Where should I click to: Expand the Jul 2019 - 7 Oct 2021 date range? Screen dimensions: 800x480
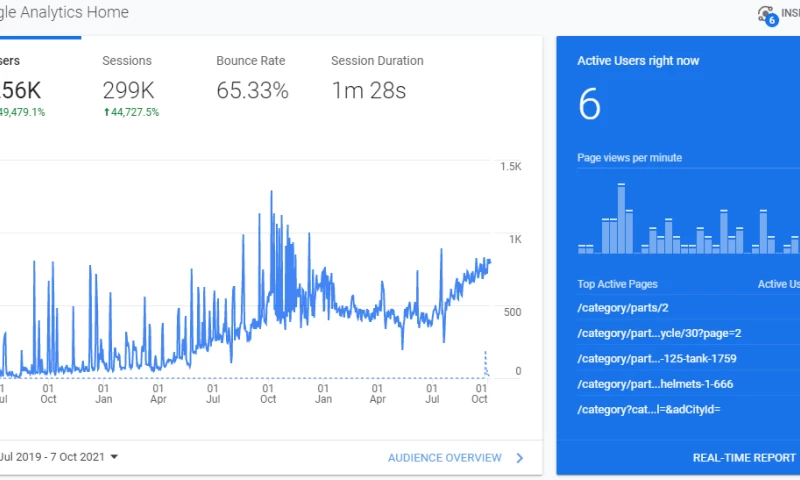point(60,457)
